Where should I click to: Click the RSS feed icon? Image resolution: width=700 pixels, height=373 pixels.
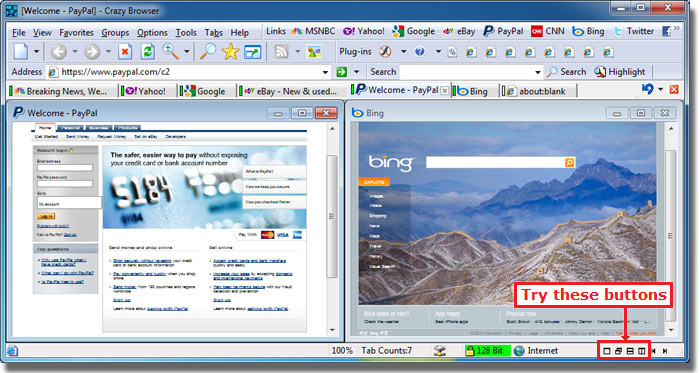click(x=281, y=52)
